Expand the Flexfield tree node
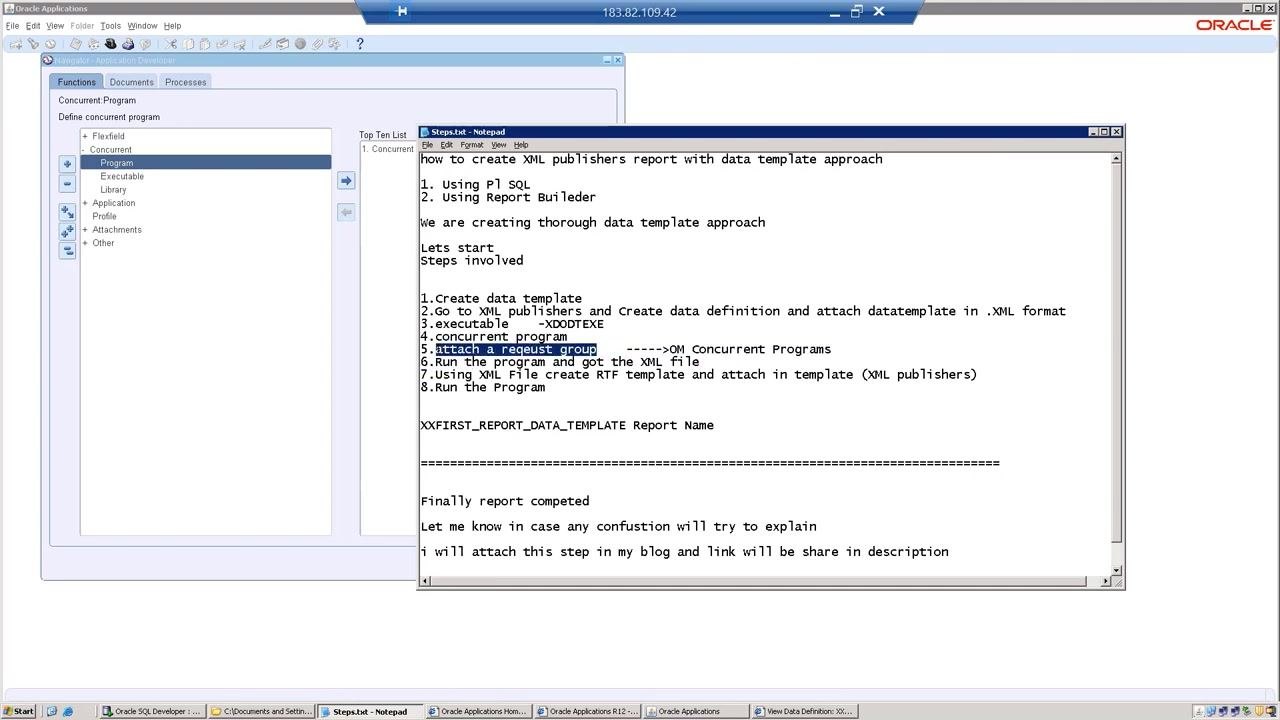The height and width of the screenshot is (720, 1280). point(85,136)
